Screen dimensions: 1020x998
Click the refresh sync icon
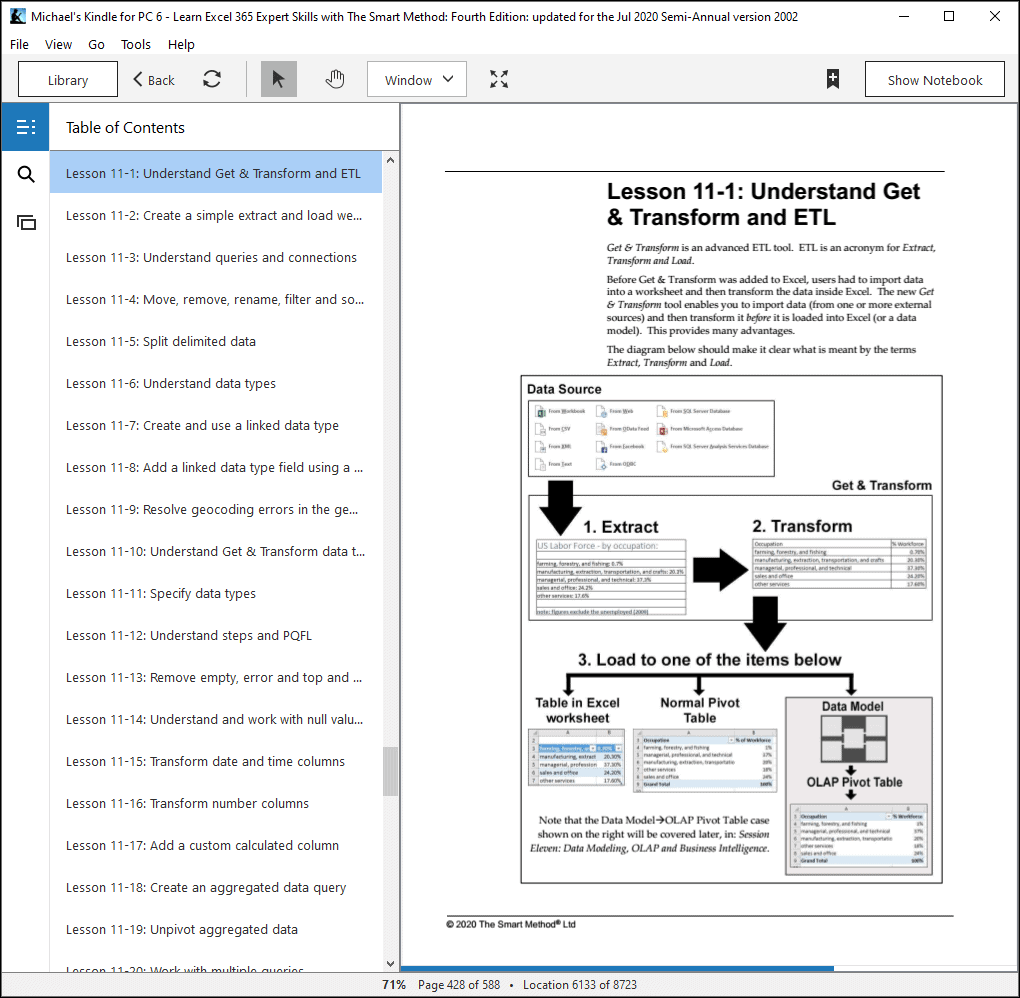[x=212, y=79]
